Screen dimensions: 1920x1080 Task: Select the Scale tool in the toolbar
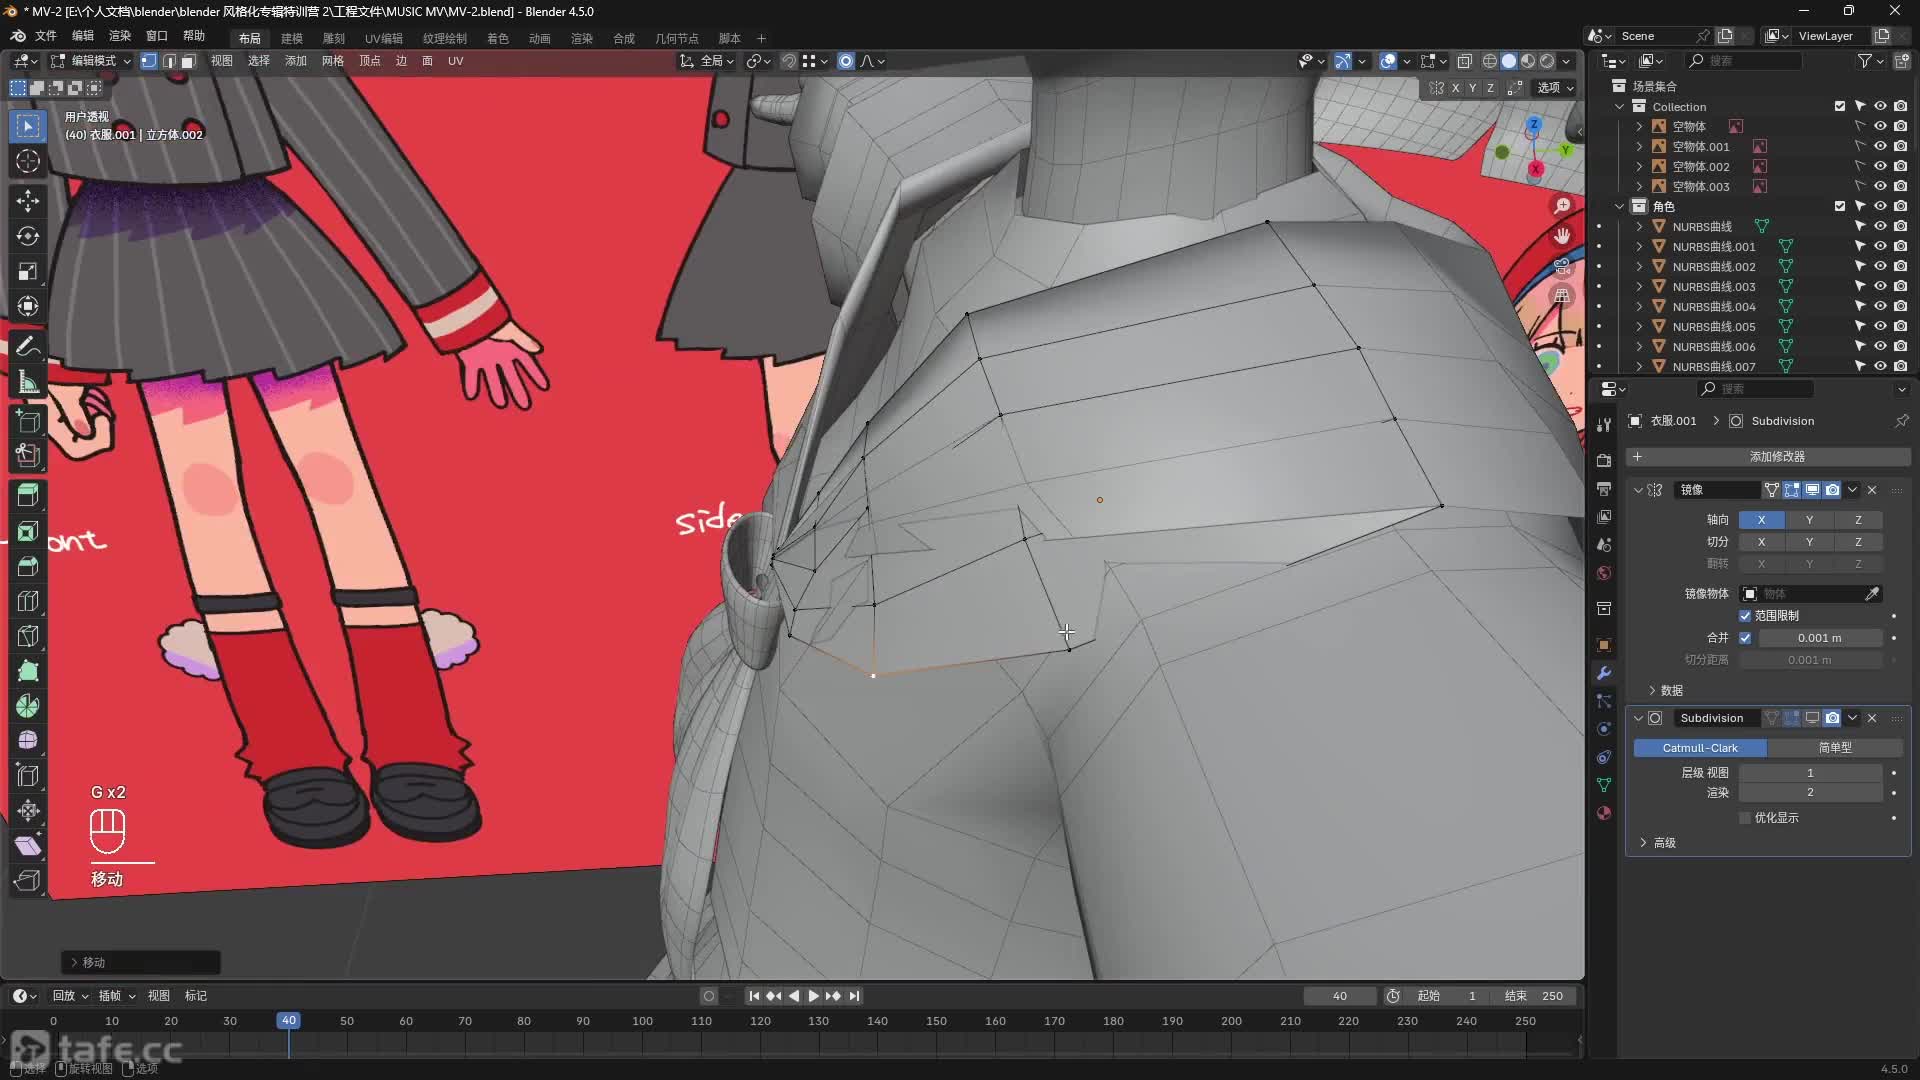point(28,271)
